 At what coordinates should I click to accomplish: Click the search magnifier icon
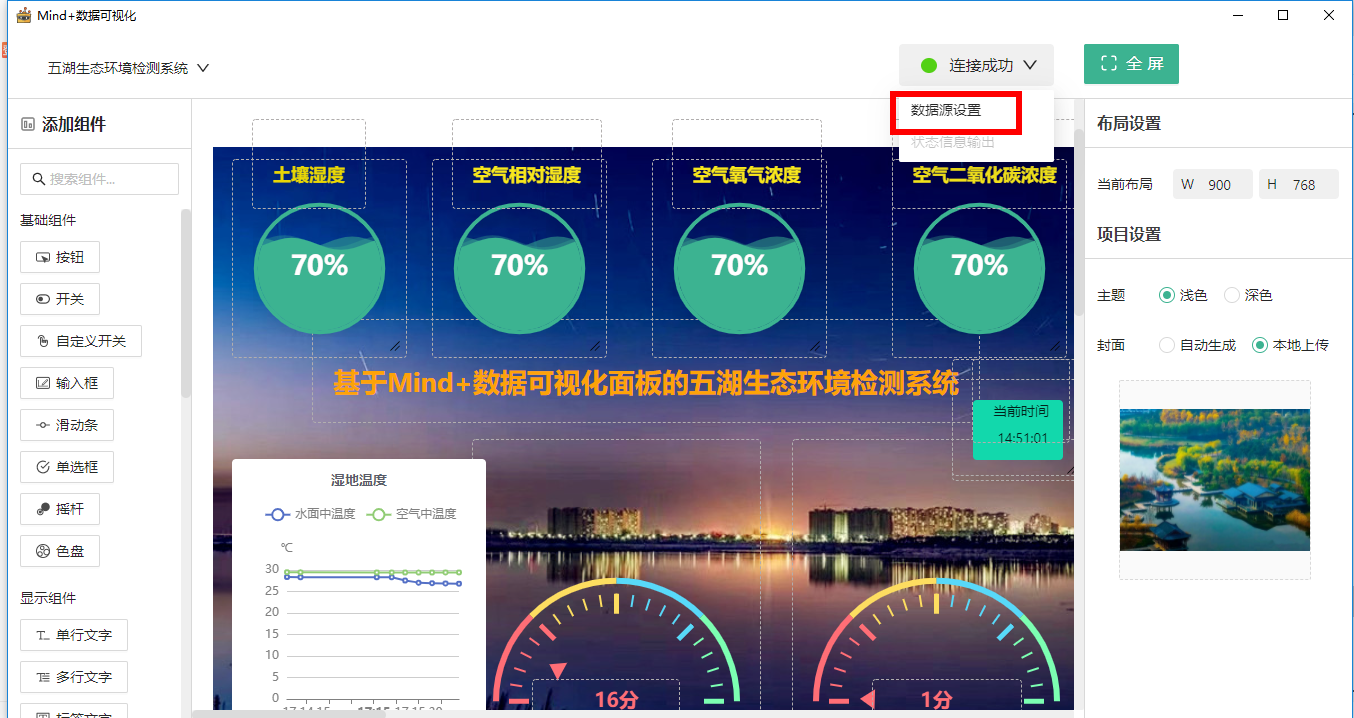point(39,179)
